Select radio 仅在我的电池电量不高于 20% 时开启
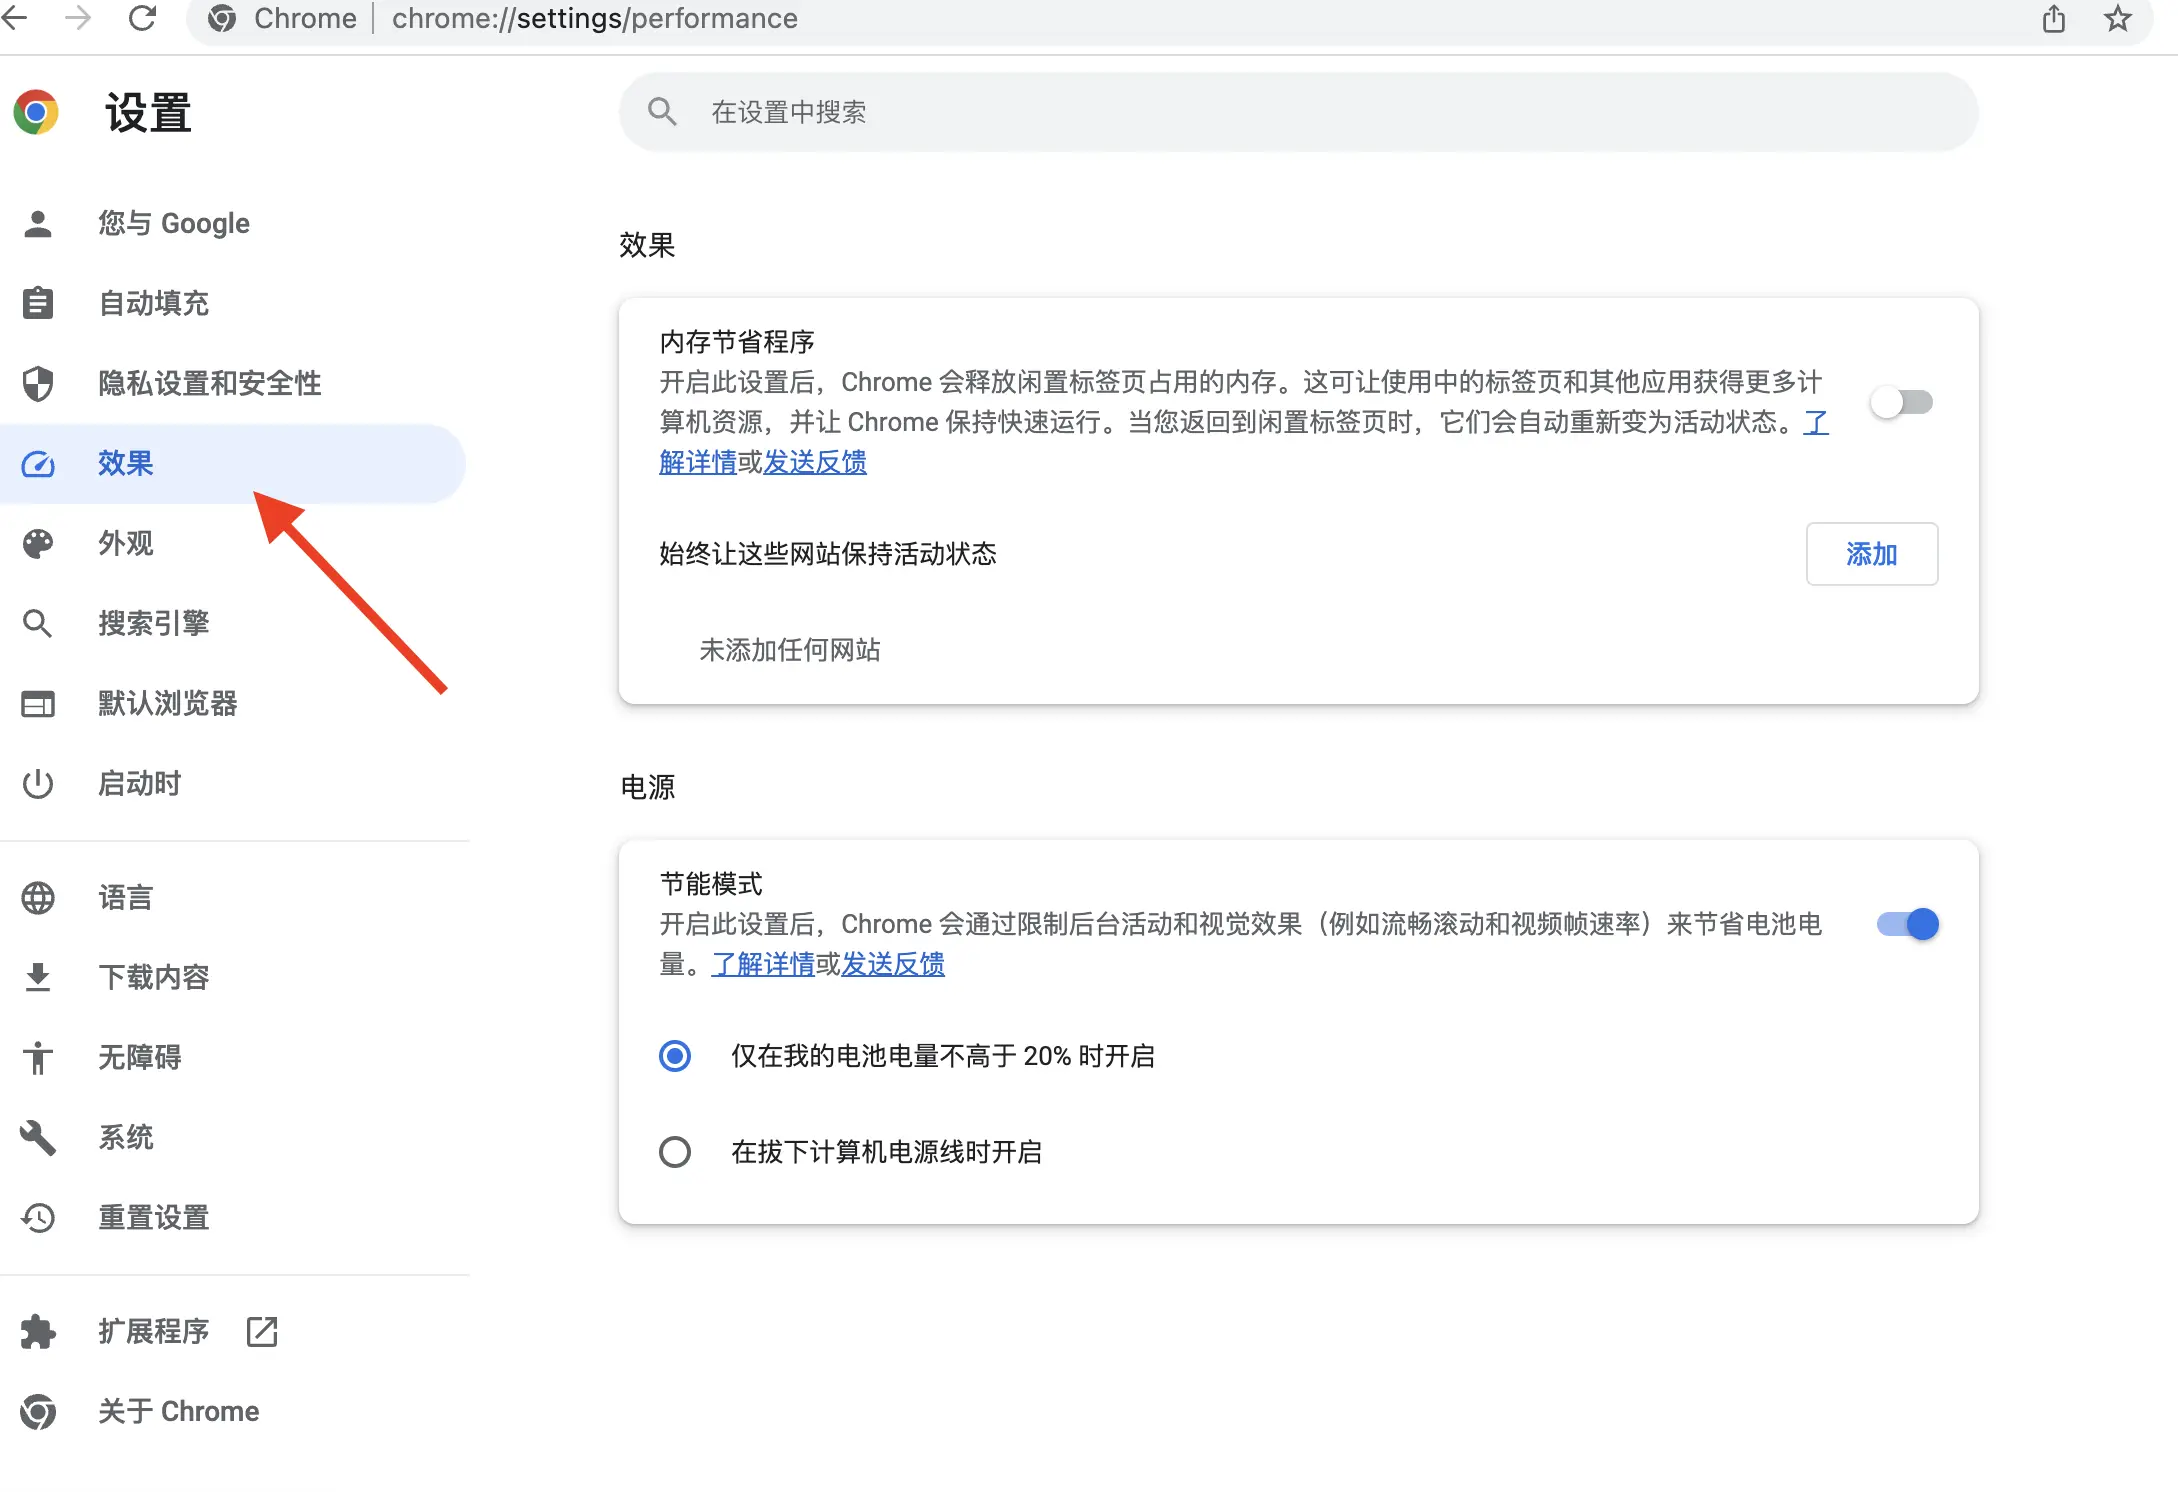 click(x=675, y=1055)
